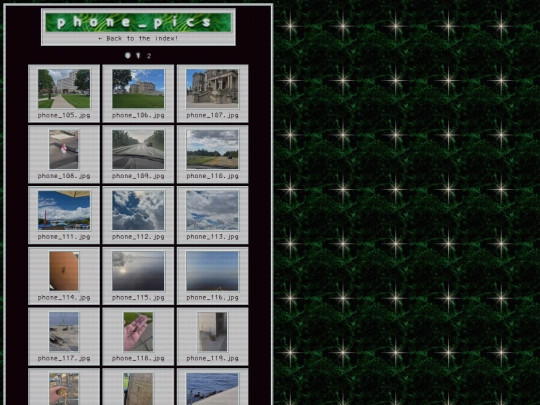Viewport: 540px width, 405px height.
Task: Open the phone_115.jpg water reflection photo
Action: click(x=138, y=271)
